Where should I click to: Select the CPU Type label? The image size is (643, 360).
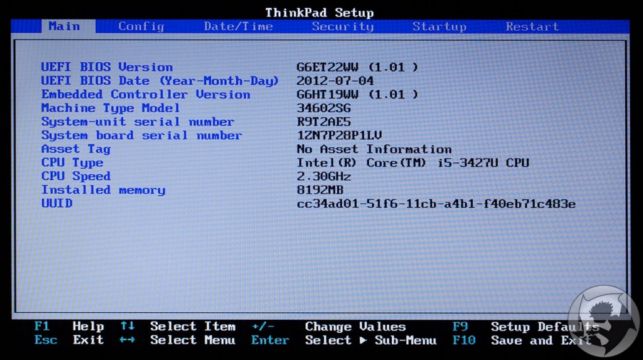click(x=72, y=163)
